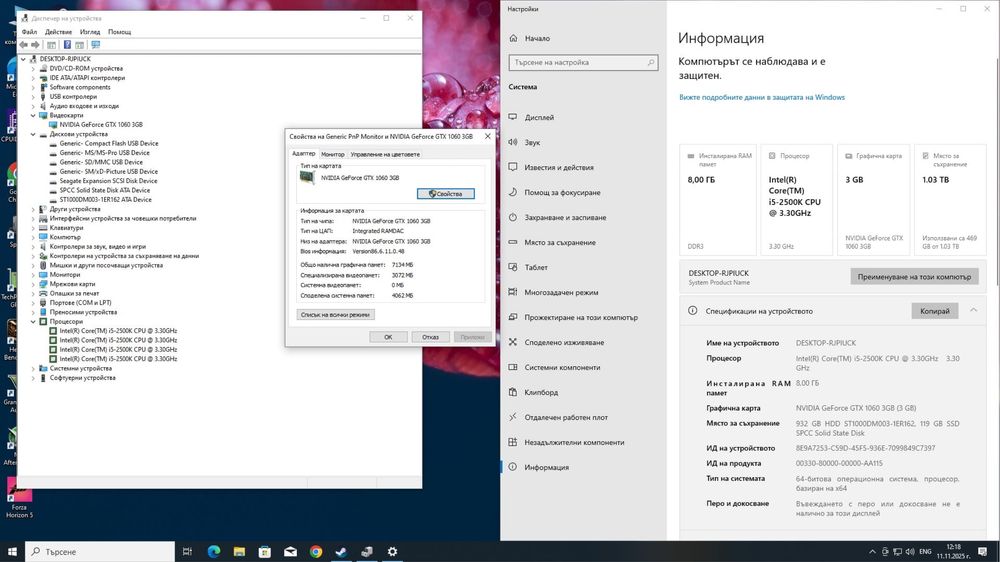
Task: Switch to Управление на цветовете tab
Action: [x=385, y=154]
